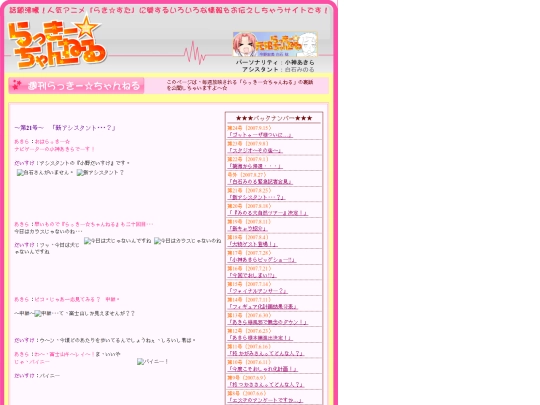
Task: Open back number 第10号 (2007.6.11) link
Action: pos(263,369)
